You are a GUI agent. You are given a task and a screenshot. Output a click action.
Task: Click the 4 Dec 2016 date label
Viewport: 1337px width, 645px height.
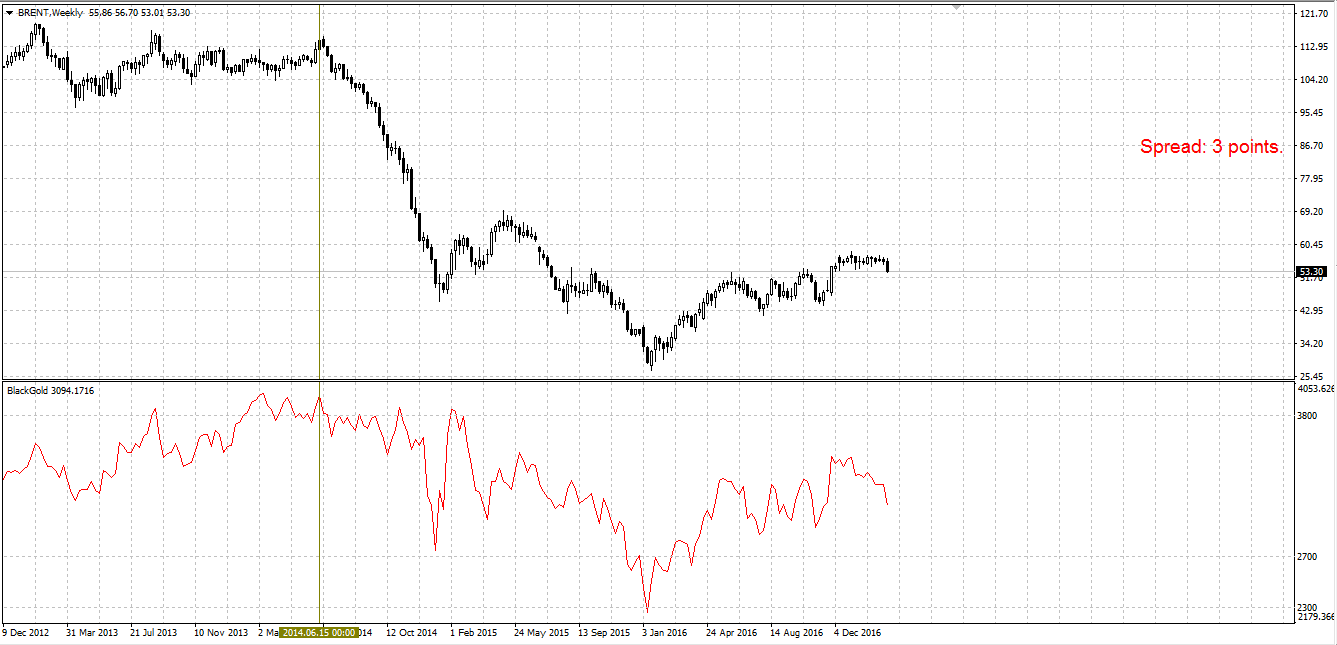pyautogui.click(x=858, y=633)
